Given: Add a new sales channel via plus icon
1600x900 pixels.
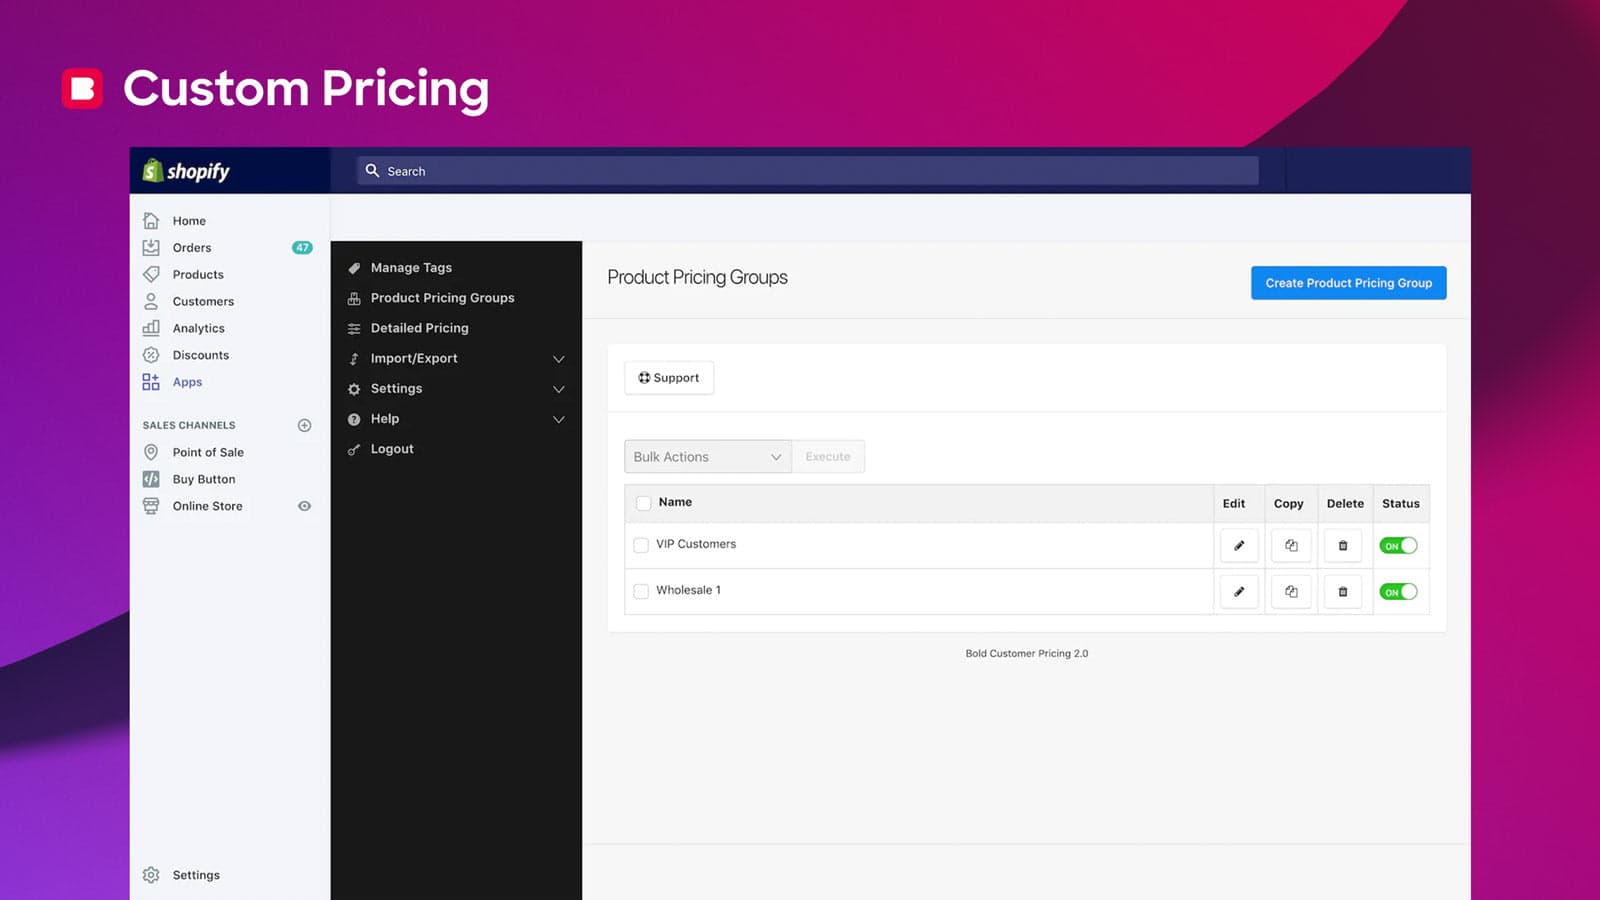Looking at the screenshot, I should pos(303,425).
